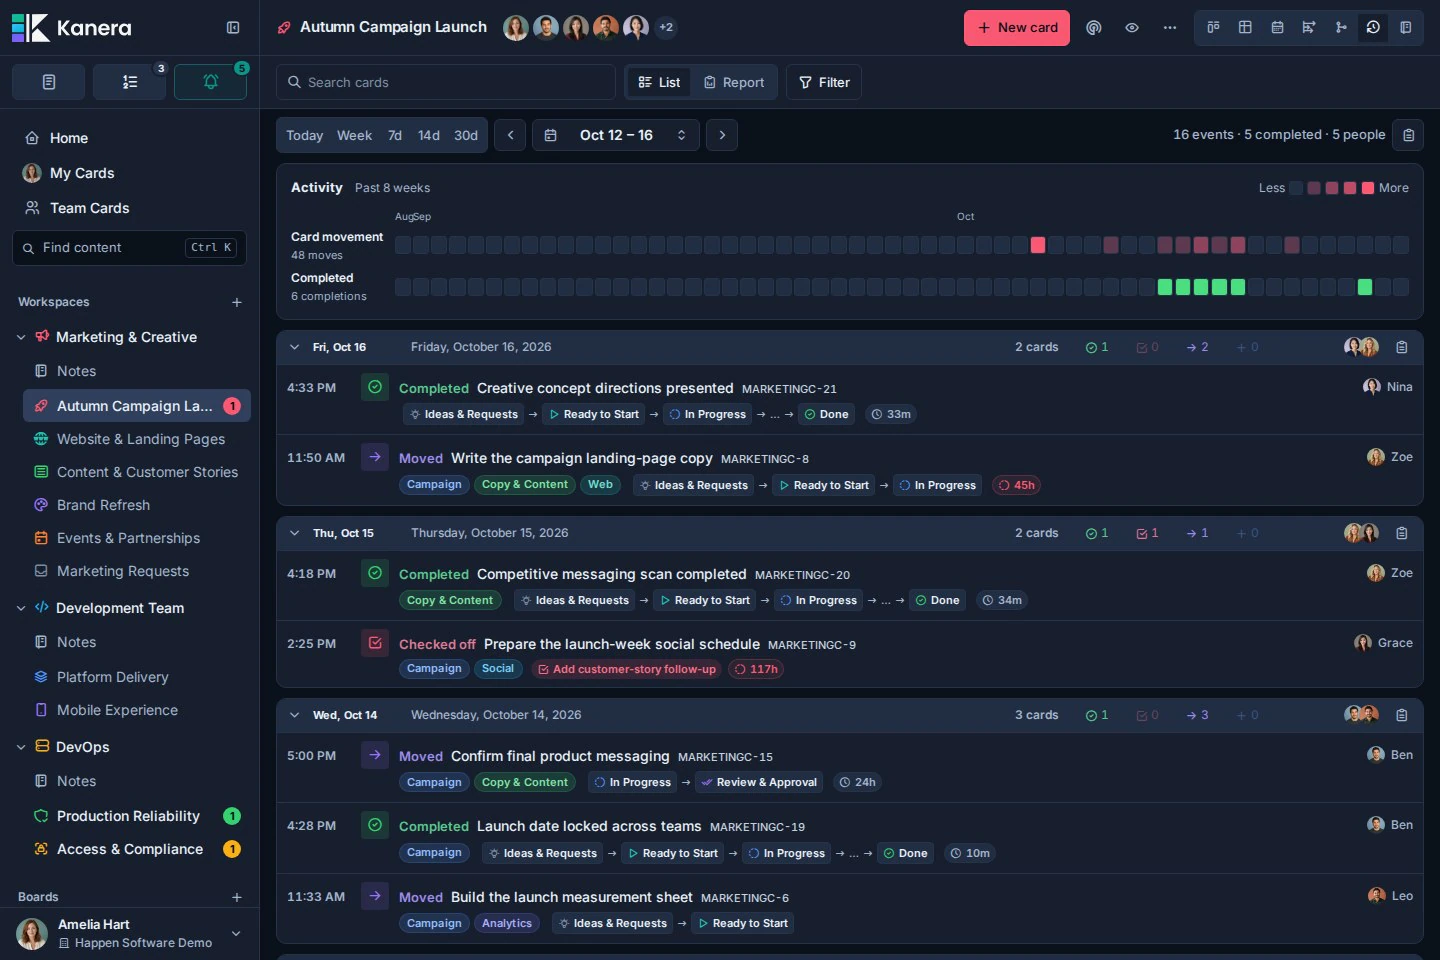Click the clipboard icon beside the events summary
This screenshot has height=960, width=1440.
[1409, 135]
